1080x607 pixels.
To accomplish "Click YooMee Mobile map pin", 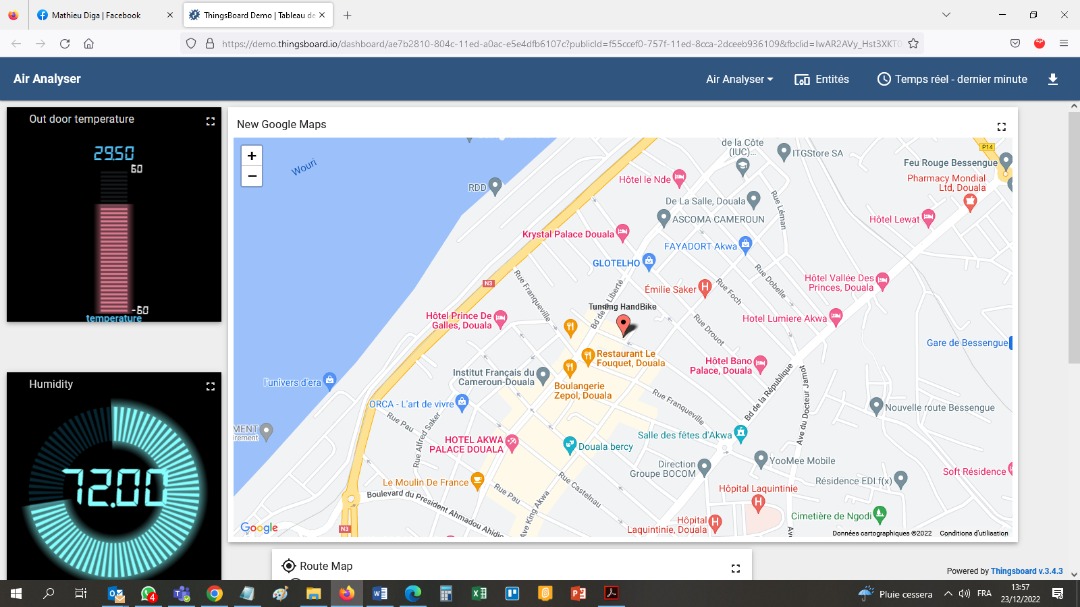I will [x=760, y=459].
